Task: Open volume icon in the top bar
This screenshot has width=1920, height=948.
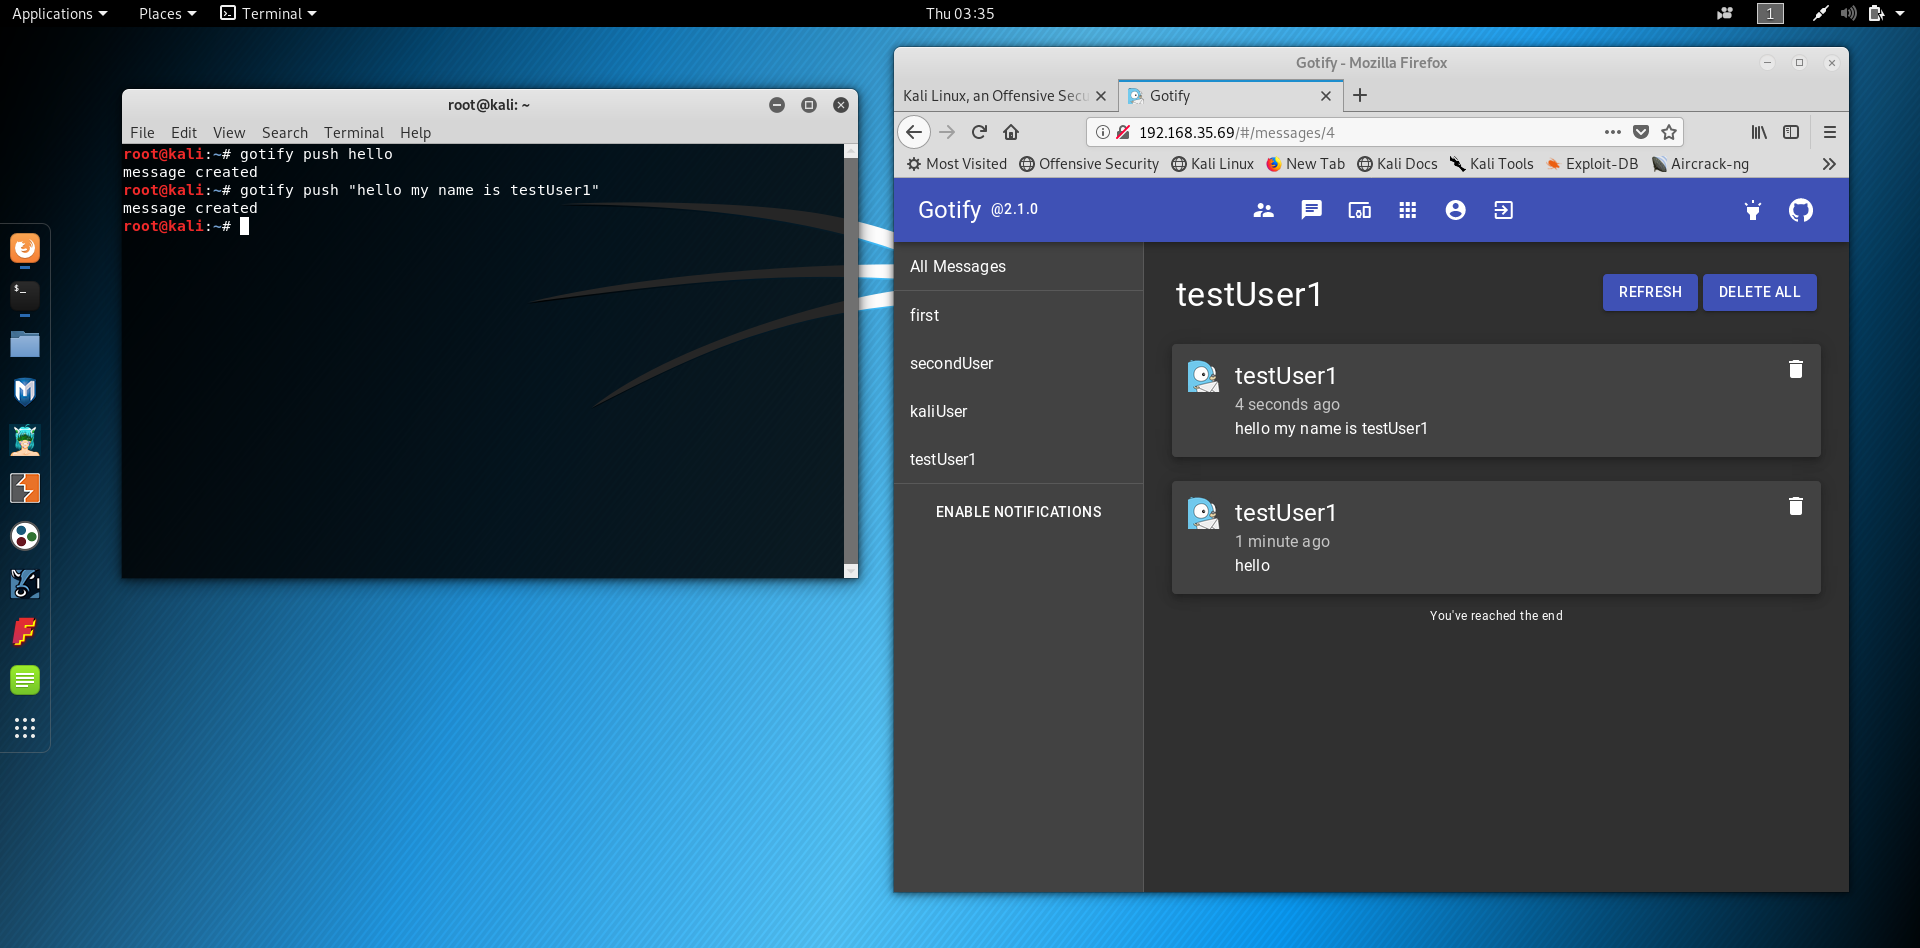Action: (x=1848, y=13)
